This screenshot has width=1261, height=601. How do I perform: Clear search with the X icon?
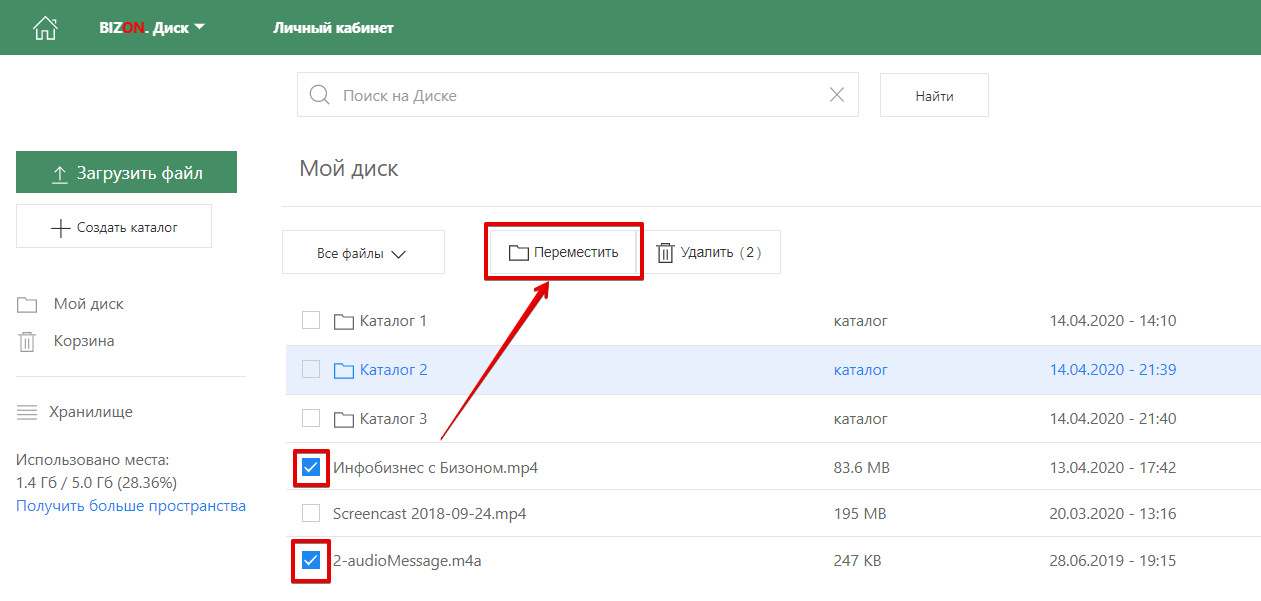point(837,95)
